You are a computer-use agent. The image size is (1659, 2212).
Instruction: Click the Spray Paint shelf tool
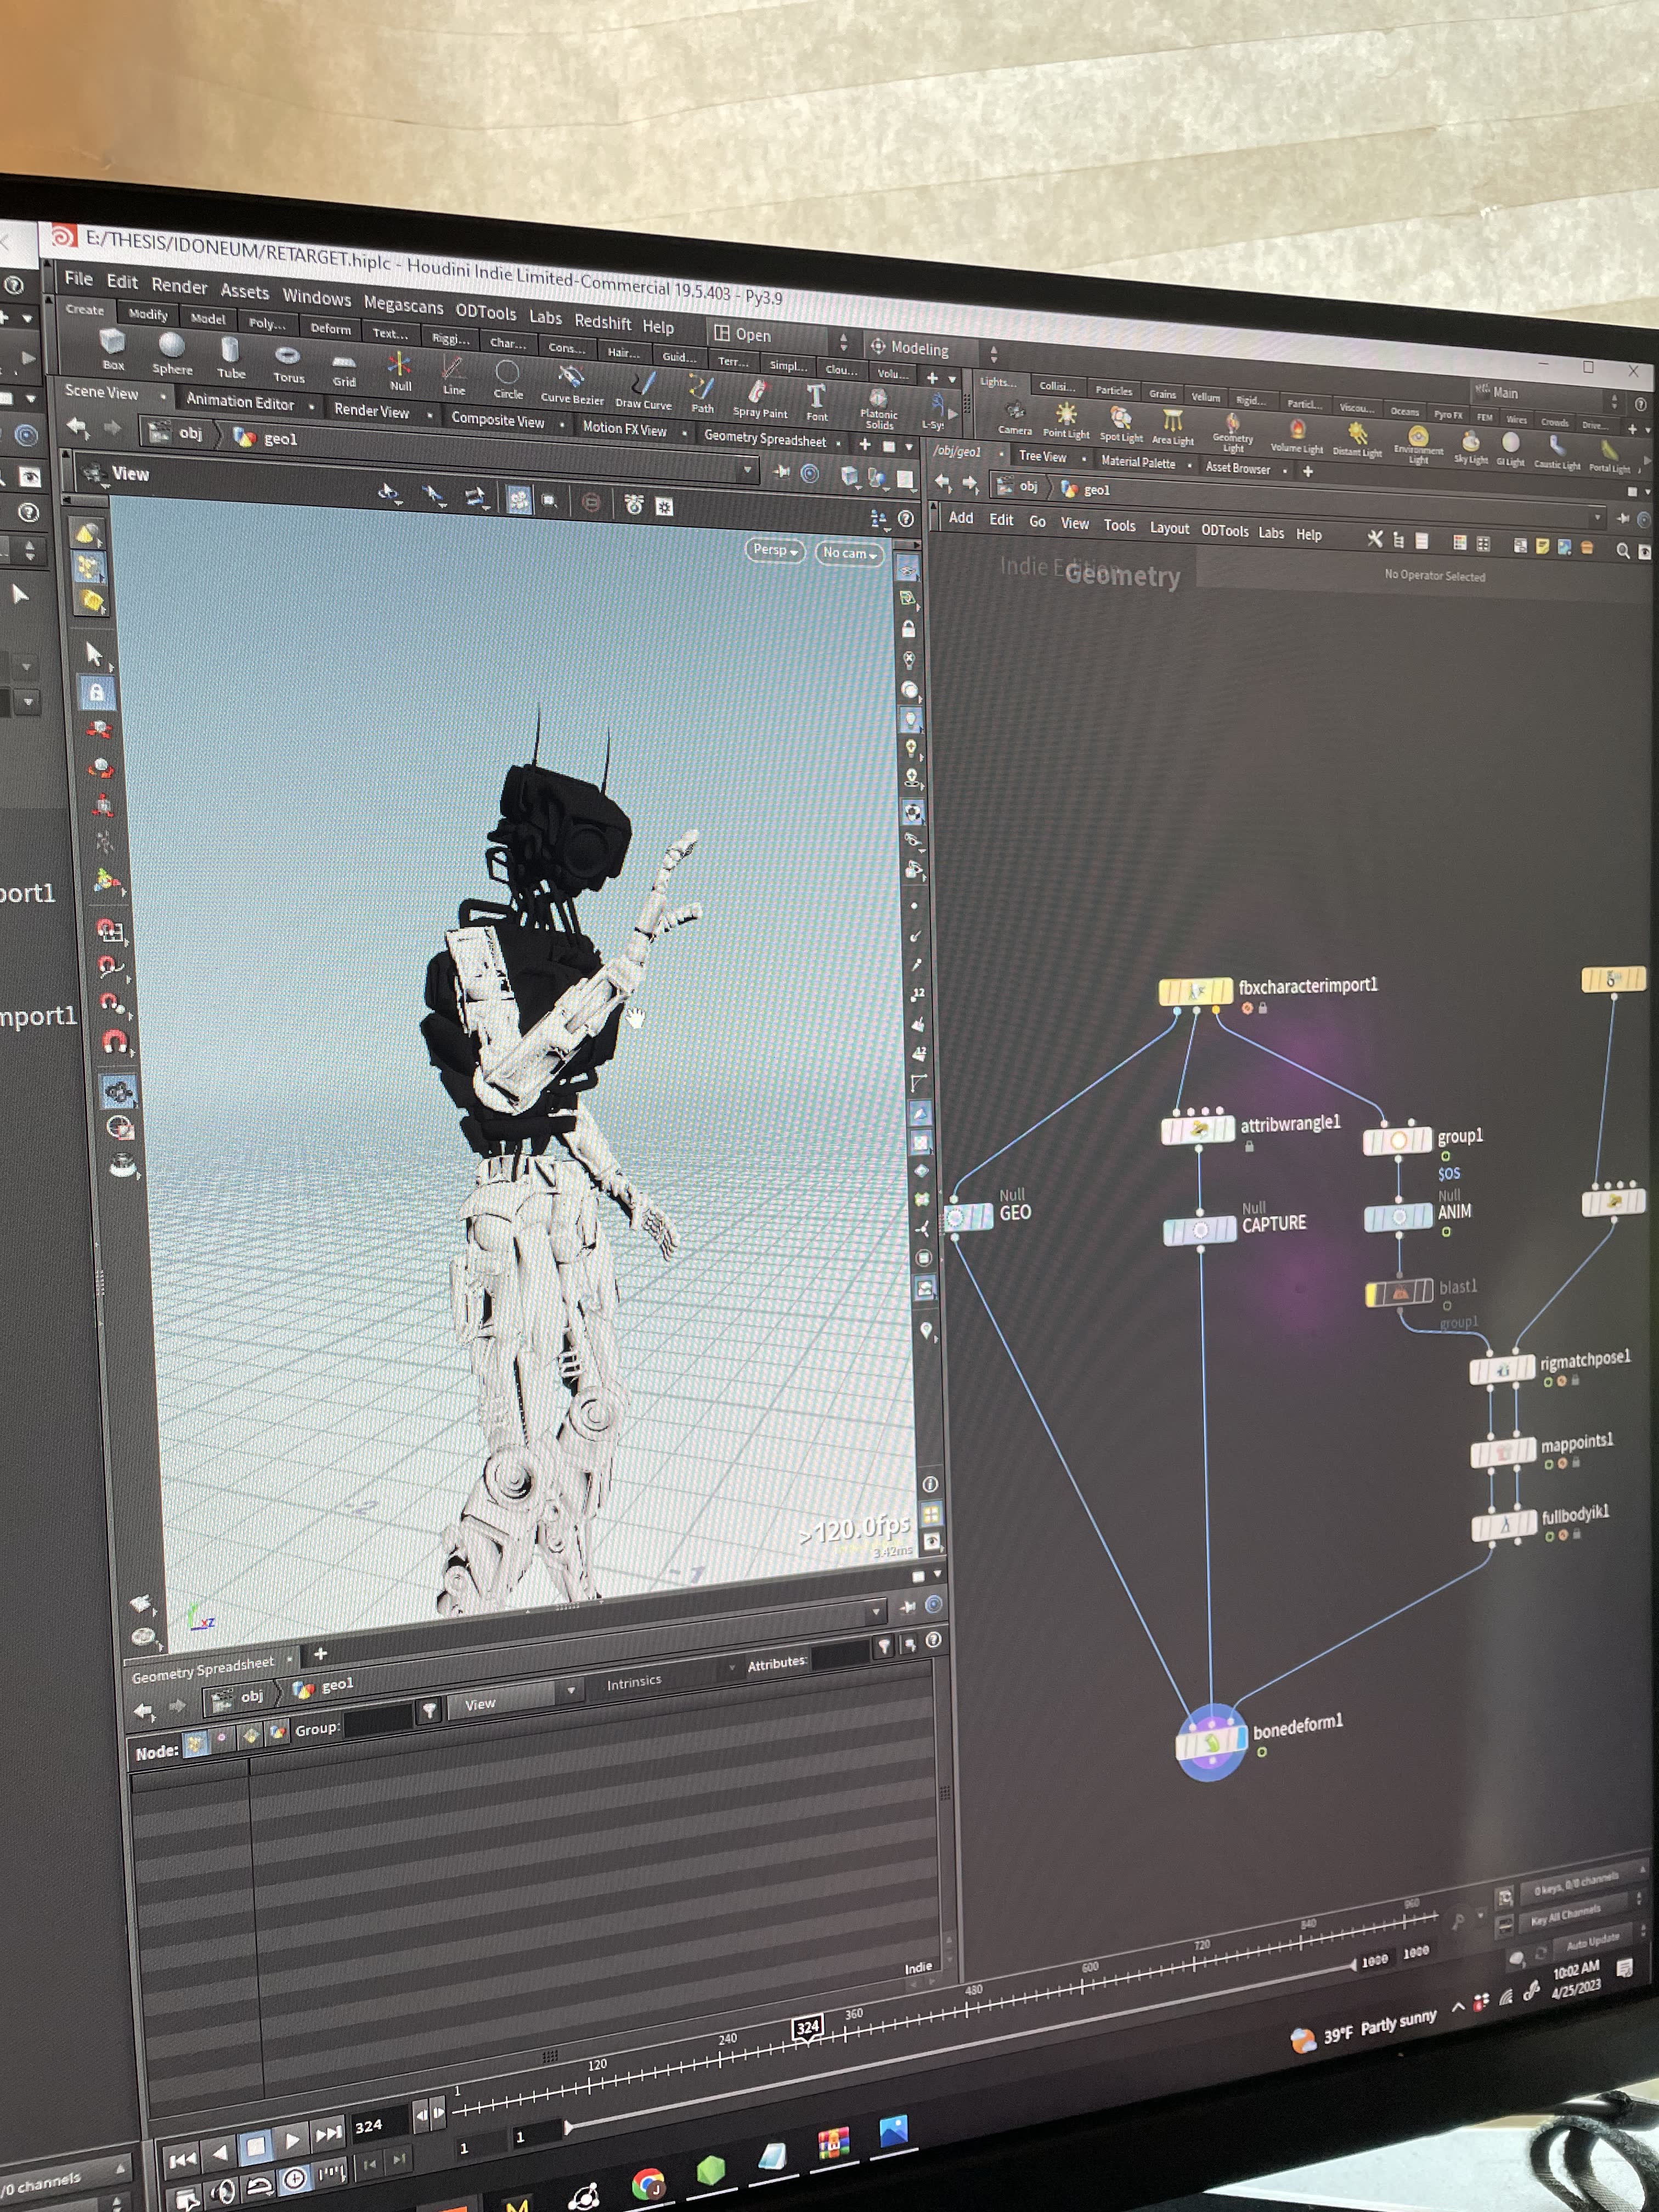[760, 399]
